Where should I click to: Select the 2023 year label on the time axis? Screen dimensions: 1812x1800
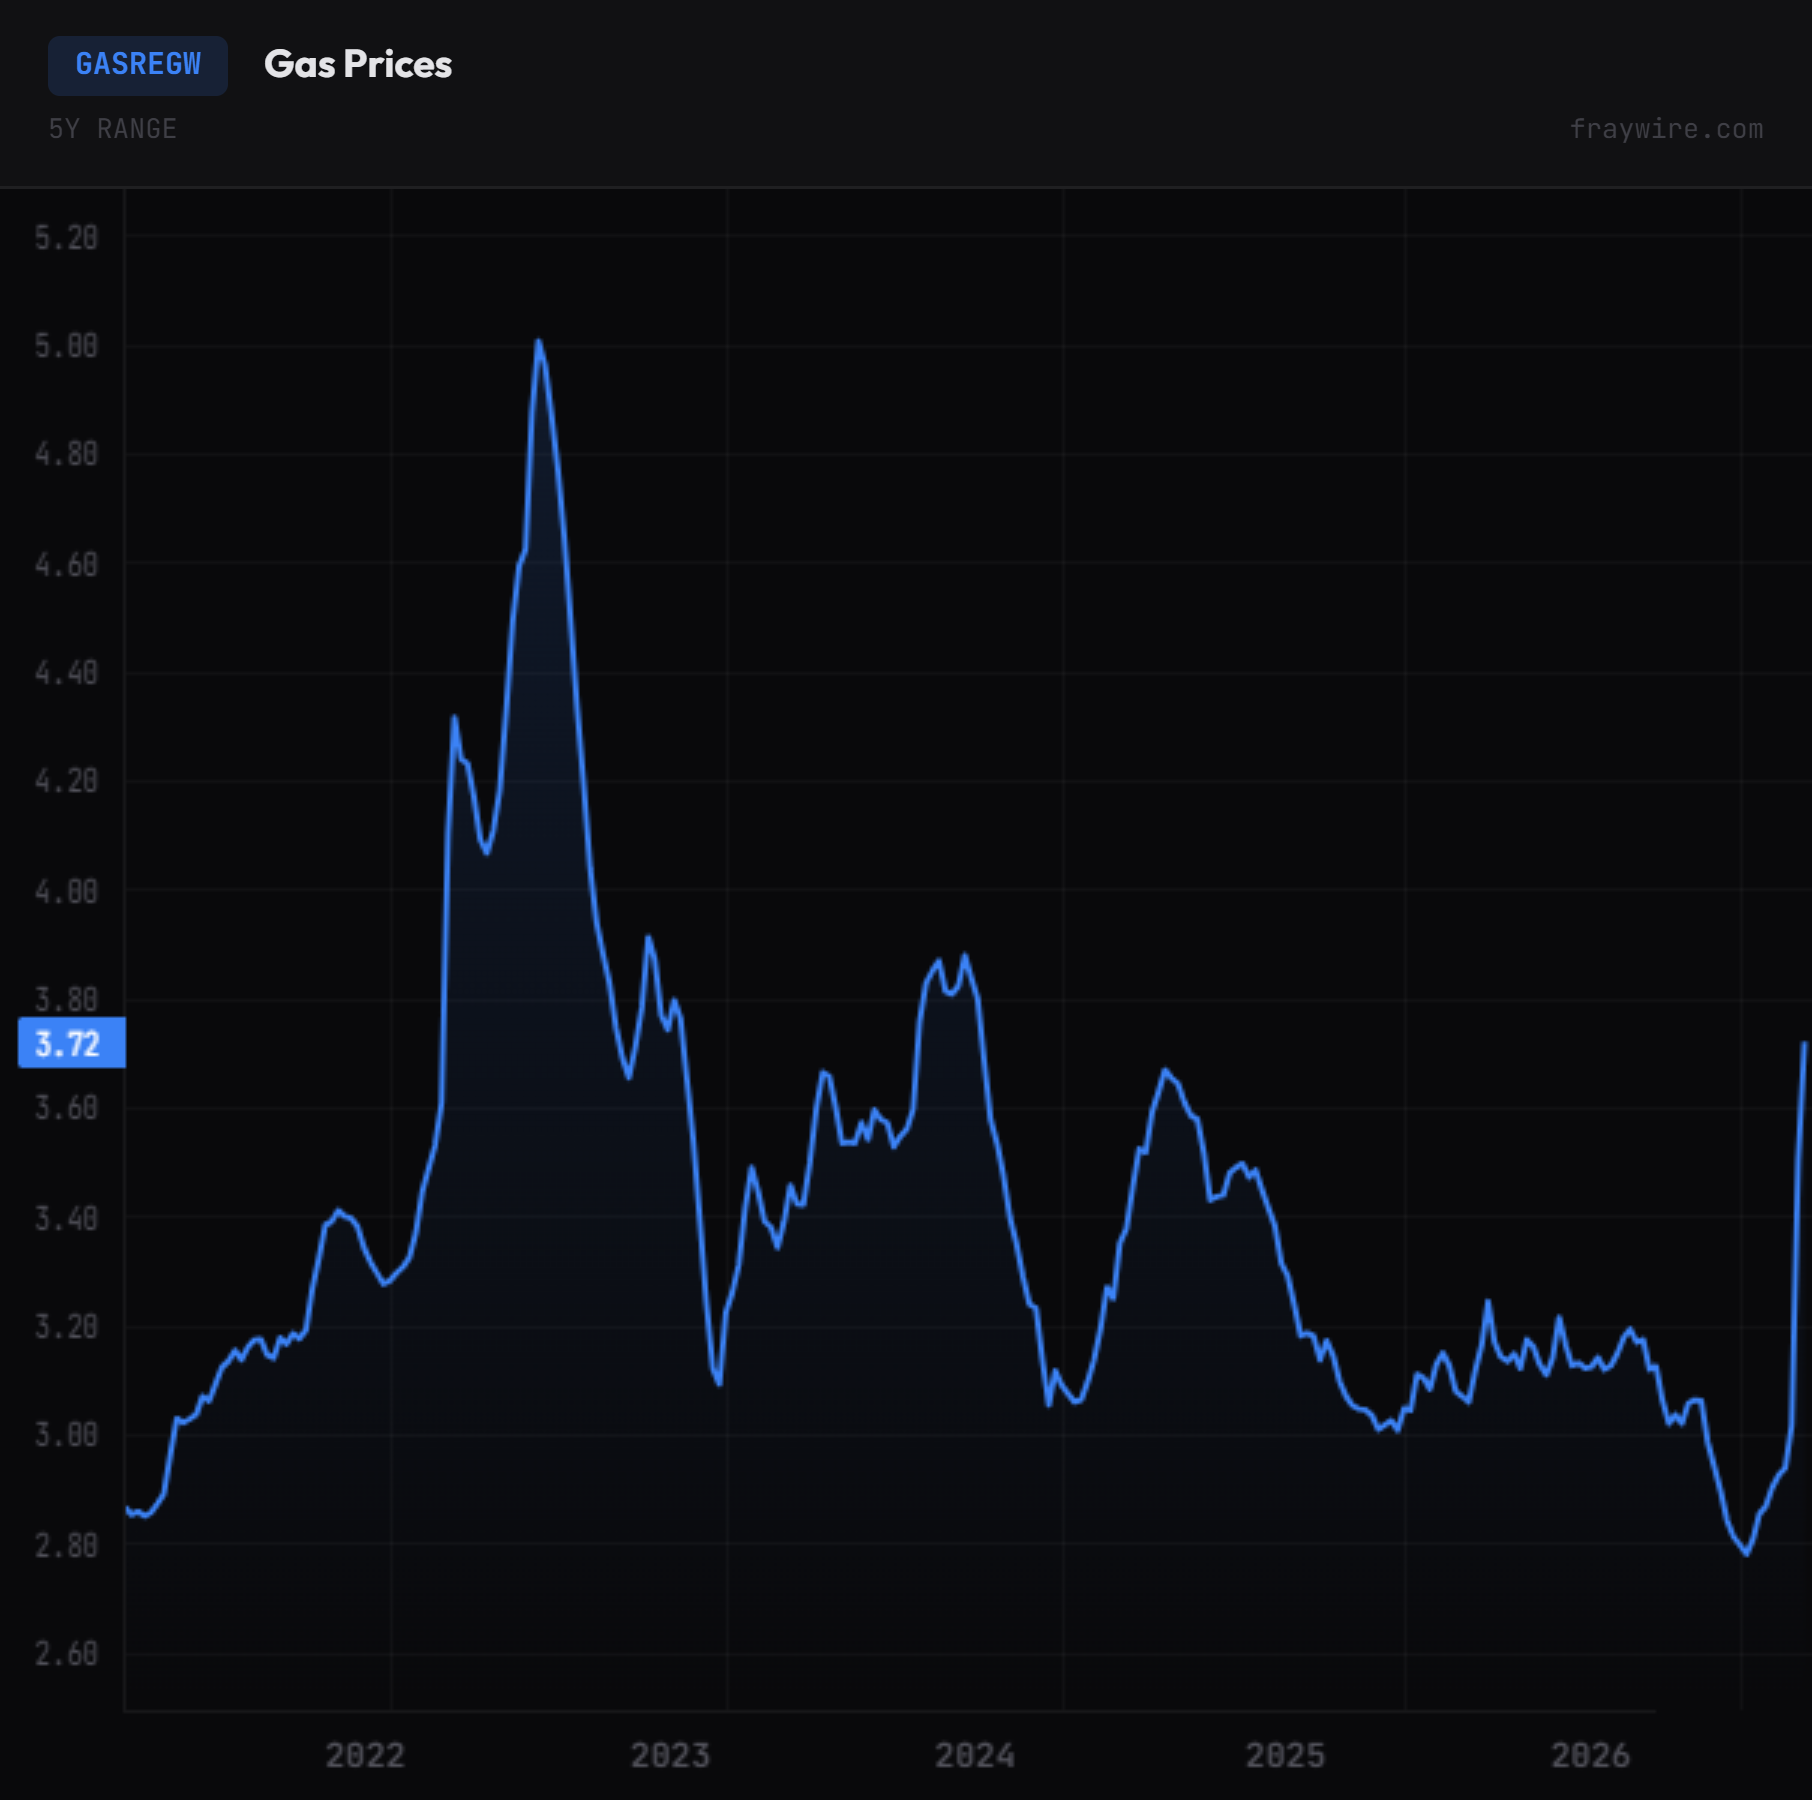pyautogui.click(x=670, y=1755)
